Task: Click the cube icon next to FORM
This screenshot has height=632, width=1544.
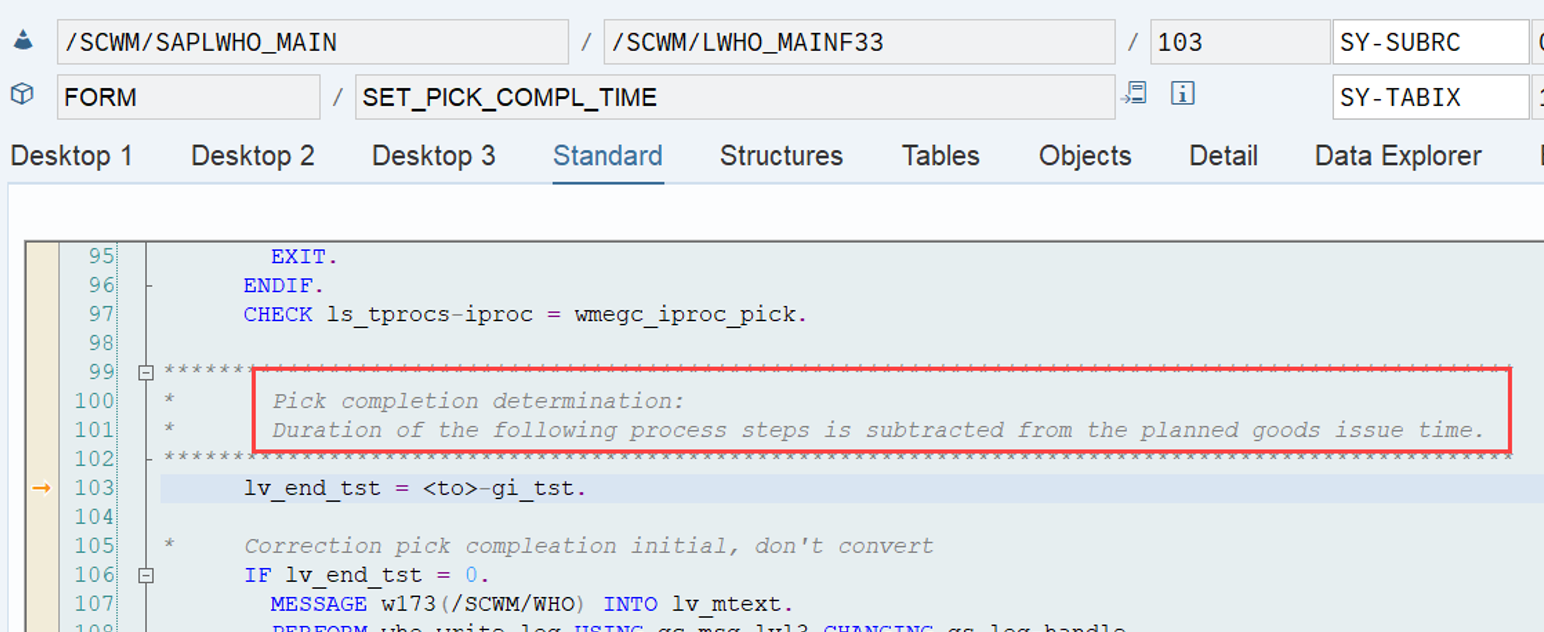Action: pyautogui.click(x=22, y=95)
